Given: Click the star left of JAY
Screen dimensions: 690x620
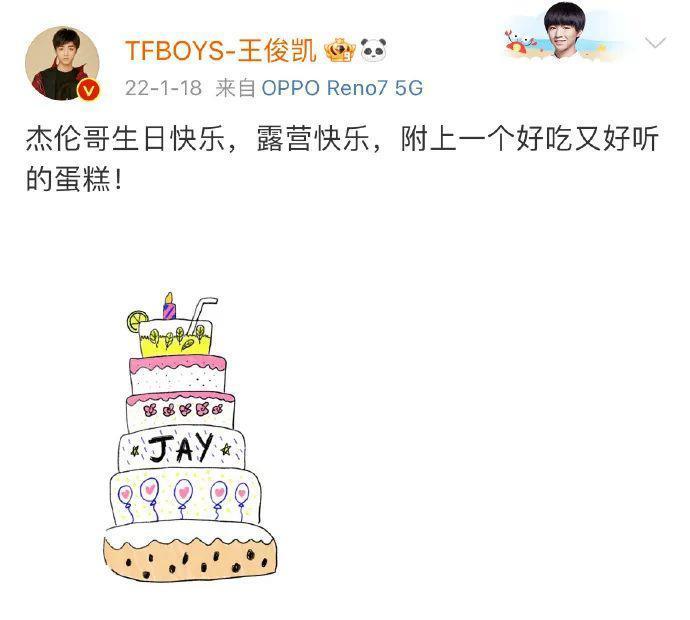Looking at the screenshot, I should [135, 451].
